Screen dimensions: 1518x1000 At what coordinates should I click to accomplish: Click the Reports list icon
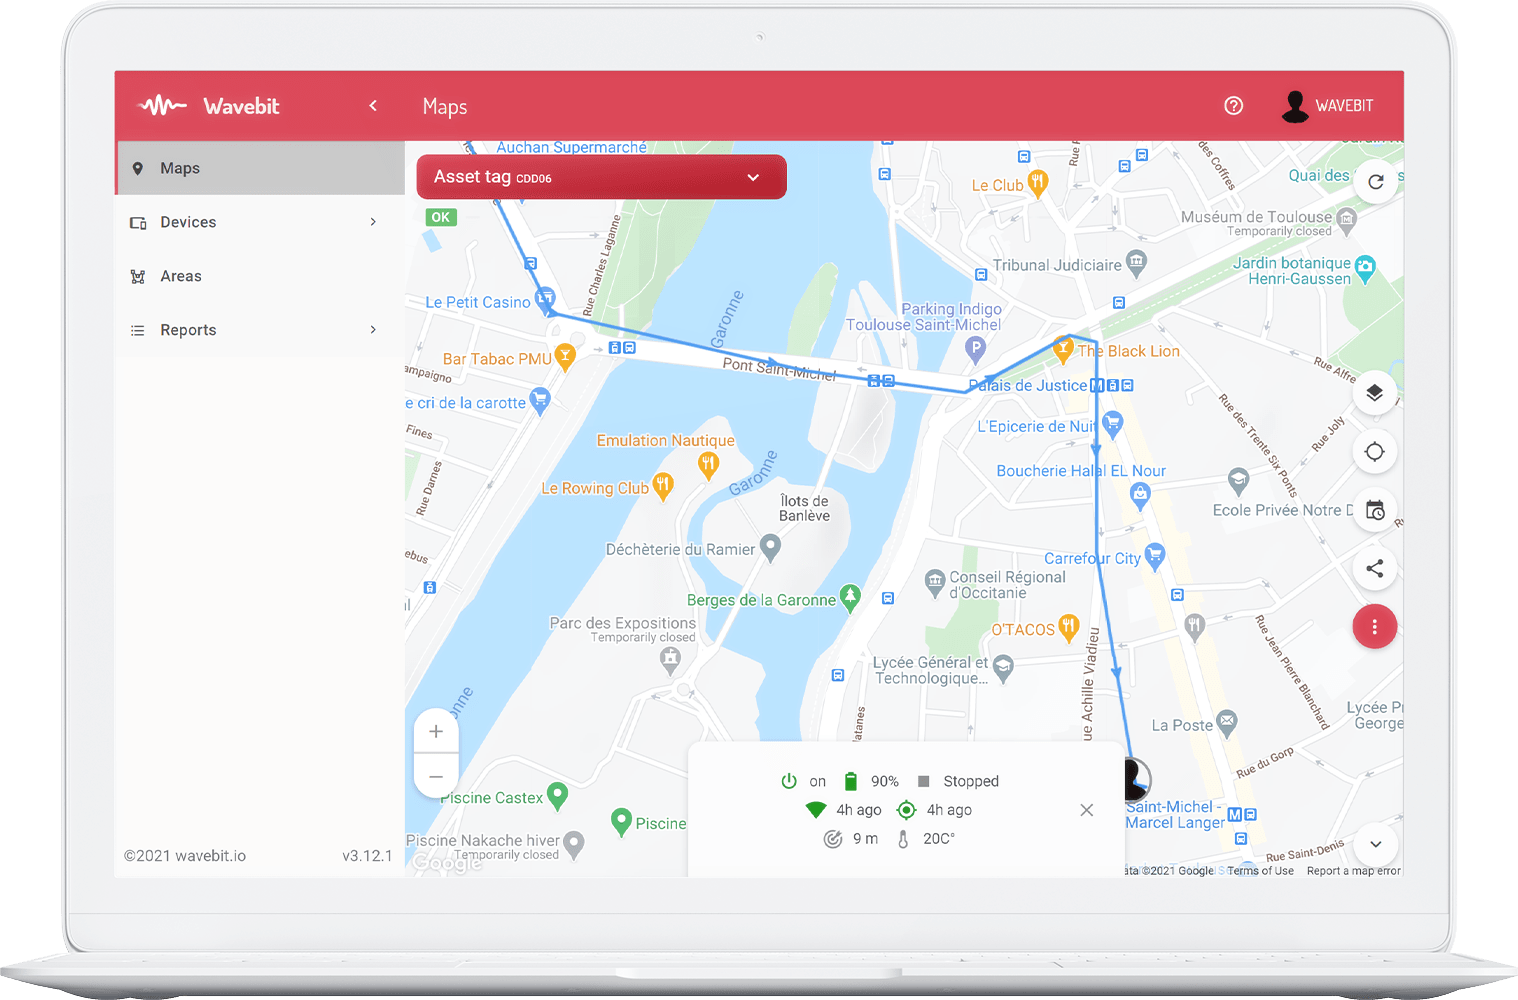click(138, 330)
